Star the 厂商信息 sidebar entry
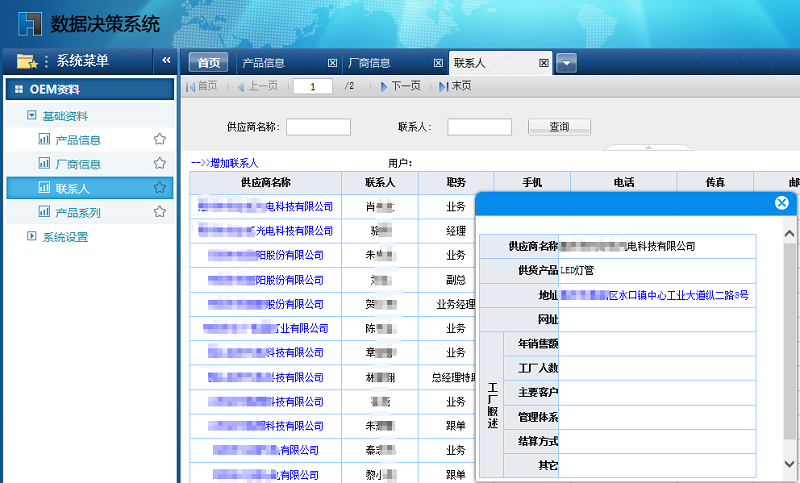 [x=160, y=163]
